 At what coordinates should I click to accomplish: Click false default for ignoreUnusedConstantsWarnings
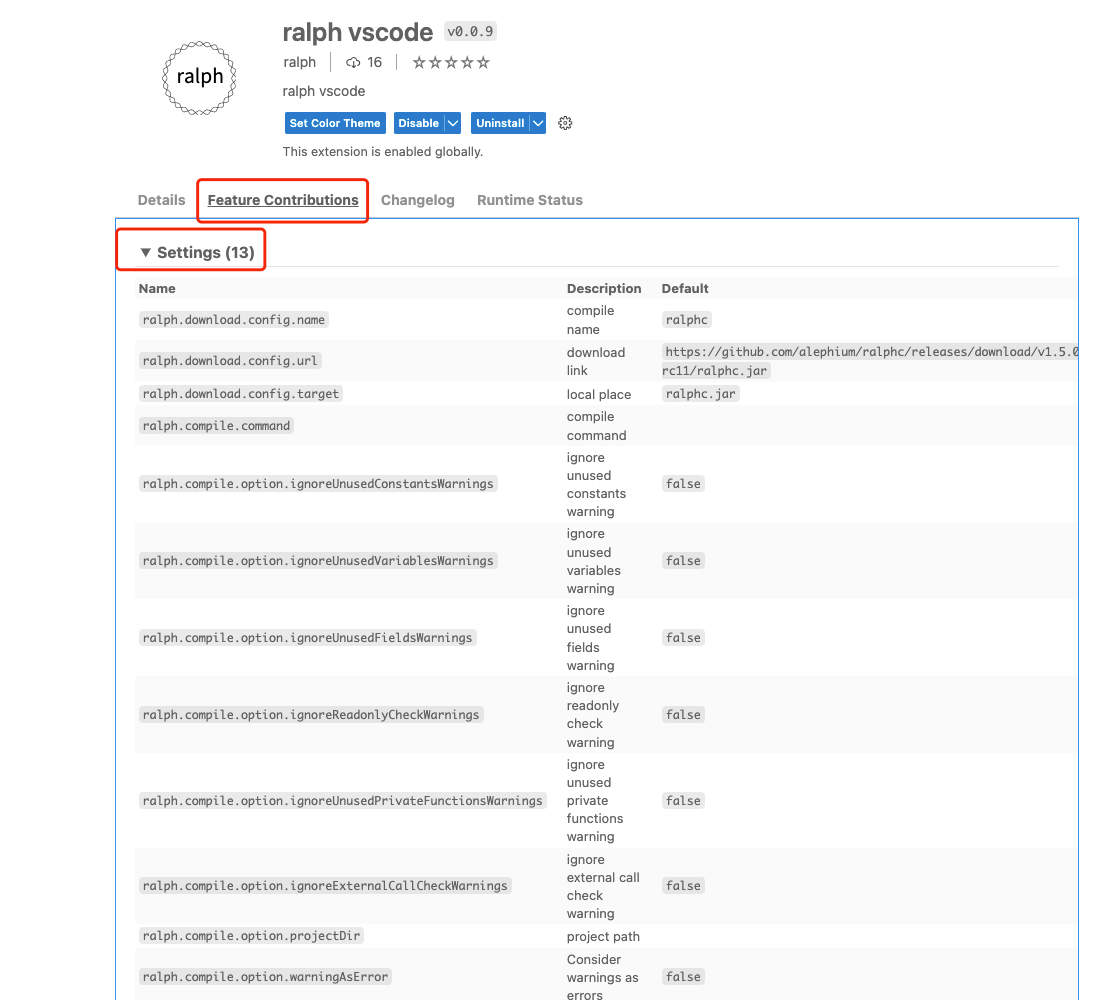tap(683, 484)
